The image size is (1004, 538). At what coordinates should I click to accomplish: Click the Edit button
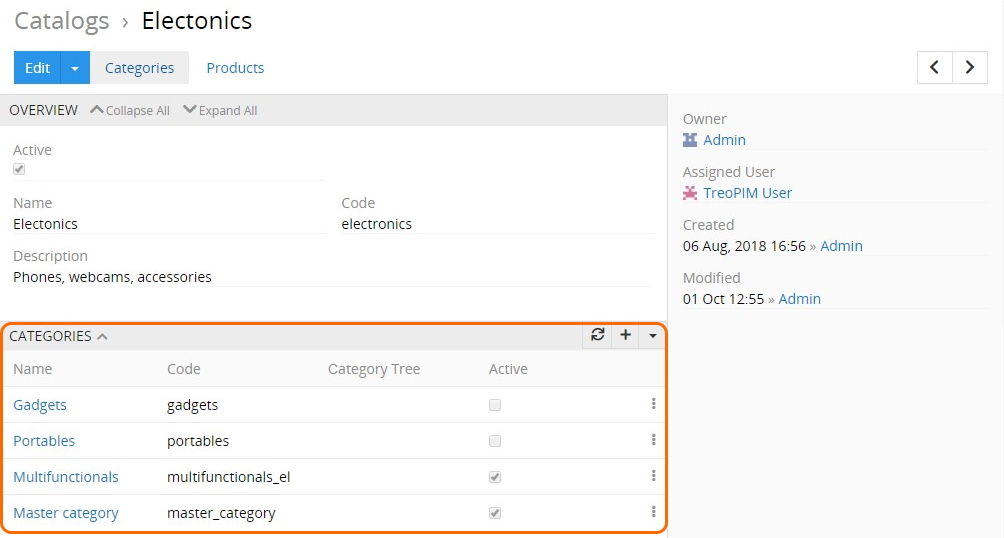click(37, 68)
